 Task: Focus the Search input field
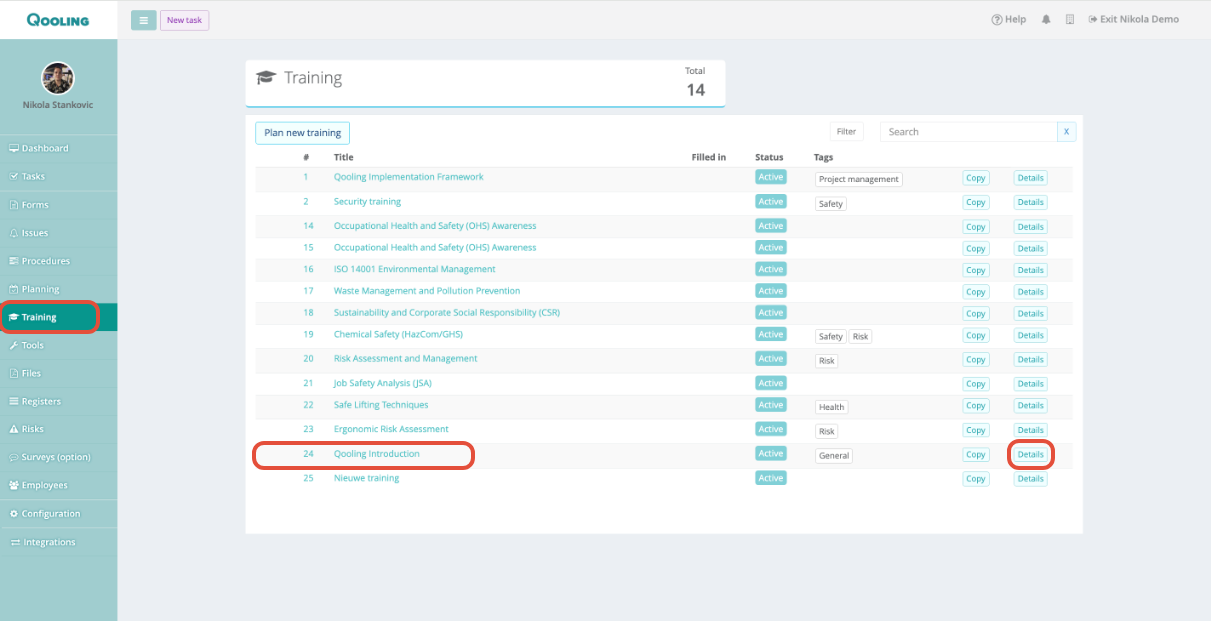pos(968,131)
